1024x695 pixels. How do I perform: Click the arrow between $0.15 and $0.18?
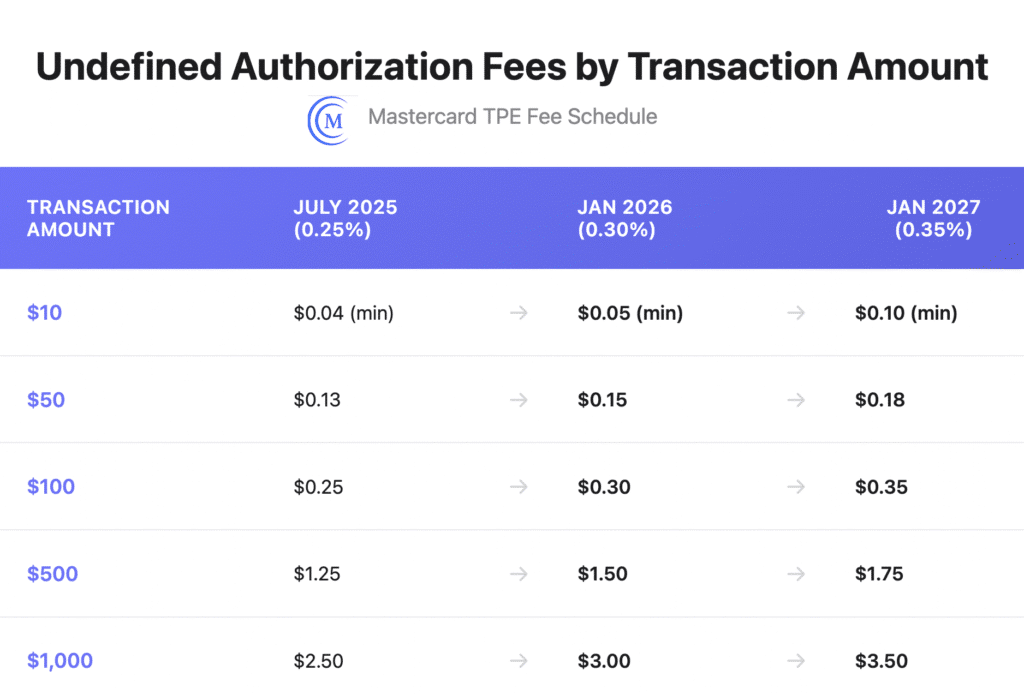[x=796, y=400]
